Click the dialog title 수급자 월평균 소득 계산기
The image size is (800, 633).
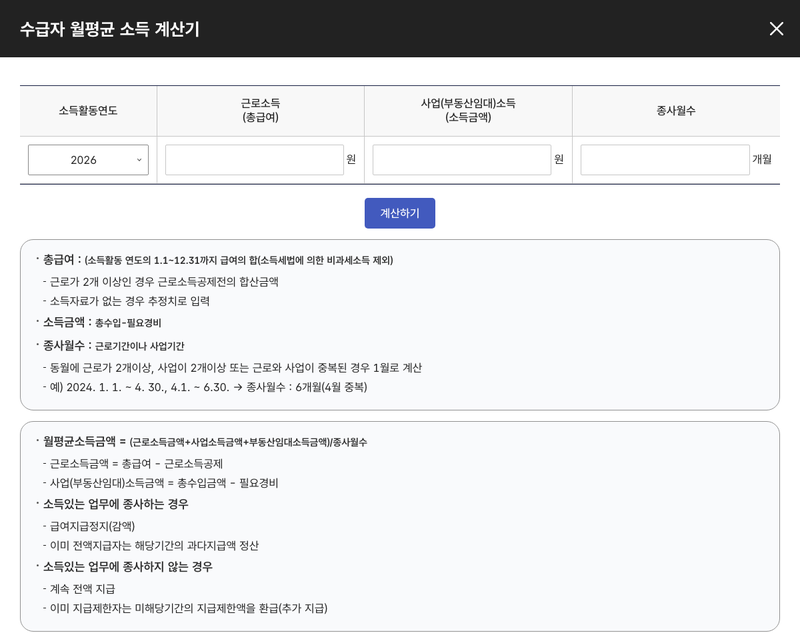(x=110, y=29)
